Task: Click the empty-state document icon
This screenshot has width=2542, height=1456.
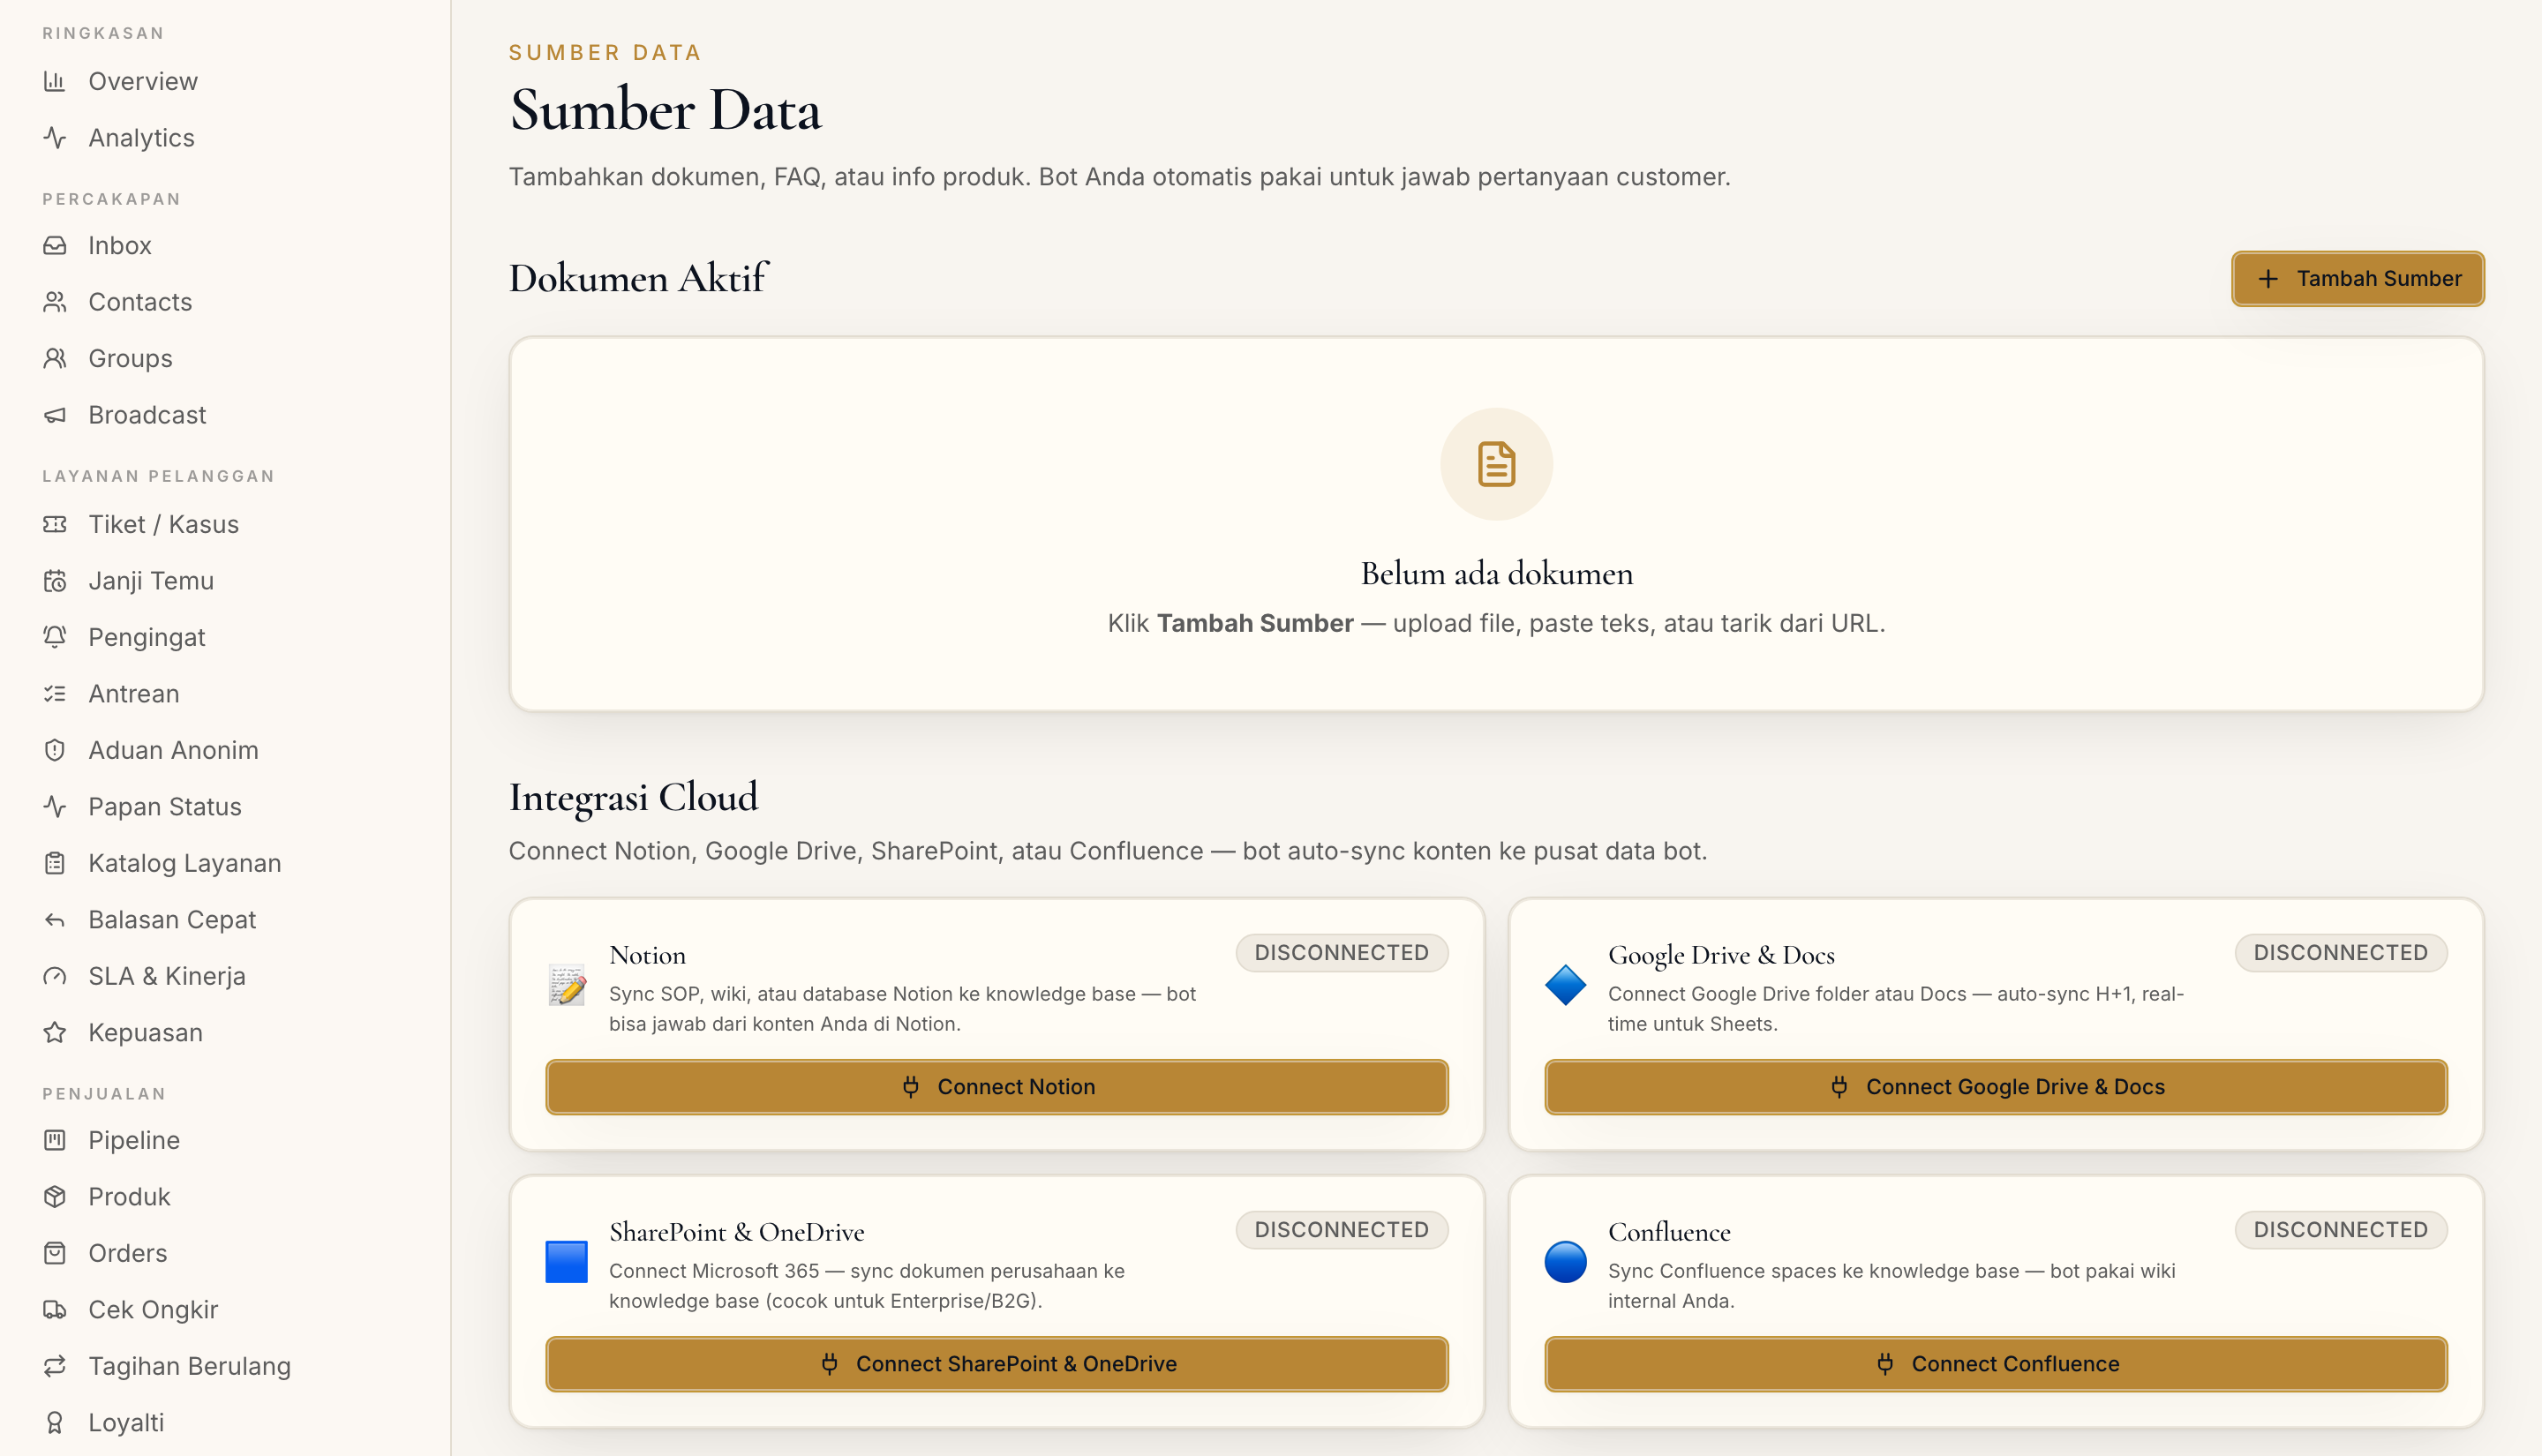Action: pos(1496,464)
